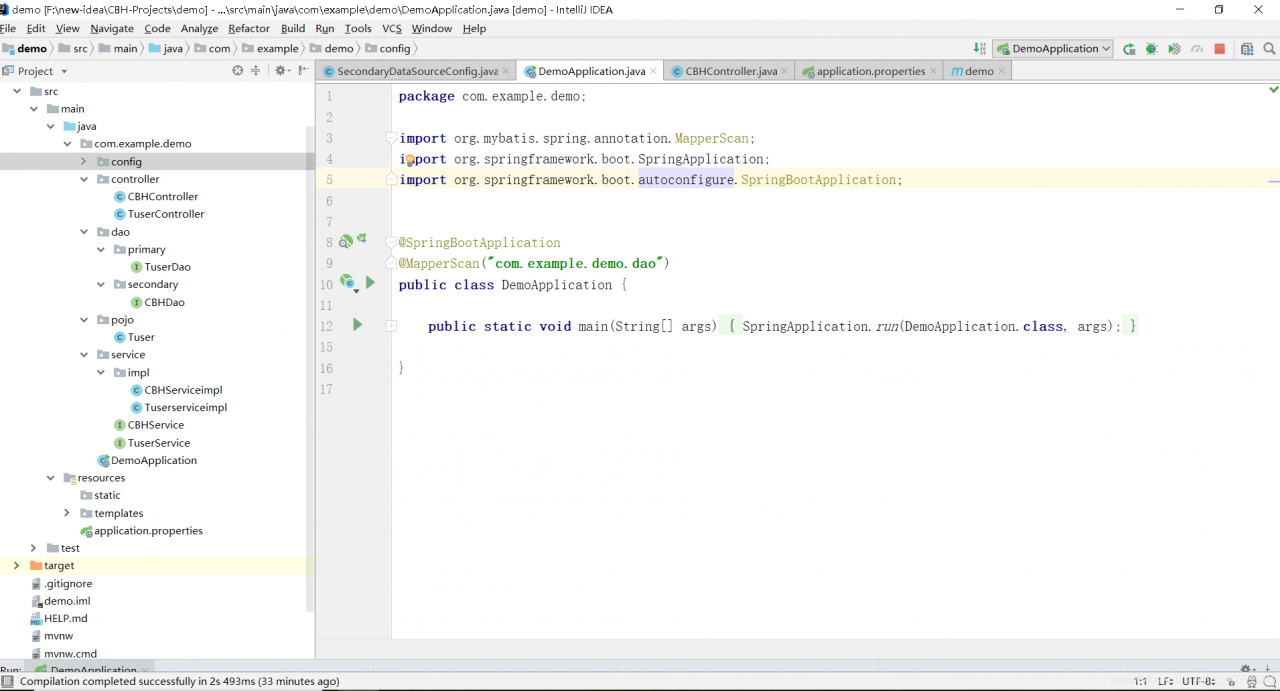Viewport: 1280px width, 691px height.
Task: Stop the running application red square
Action: click(x=1219, y=48)
